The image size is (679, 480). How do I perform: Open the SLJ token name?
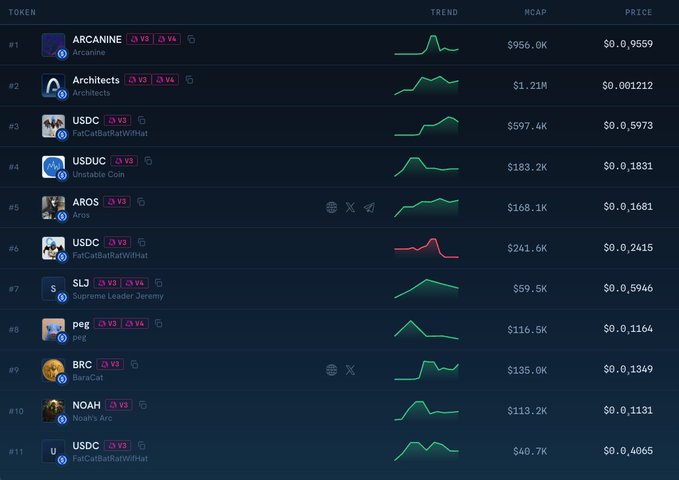click(81, 283)
